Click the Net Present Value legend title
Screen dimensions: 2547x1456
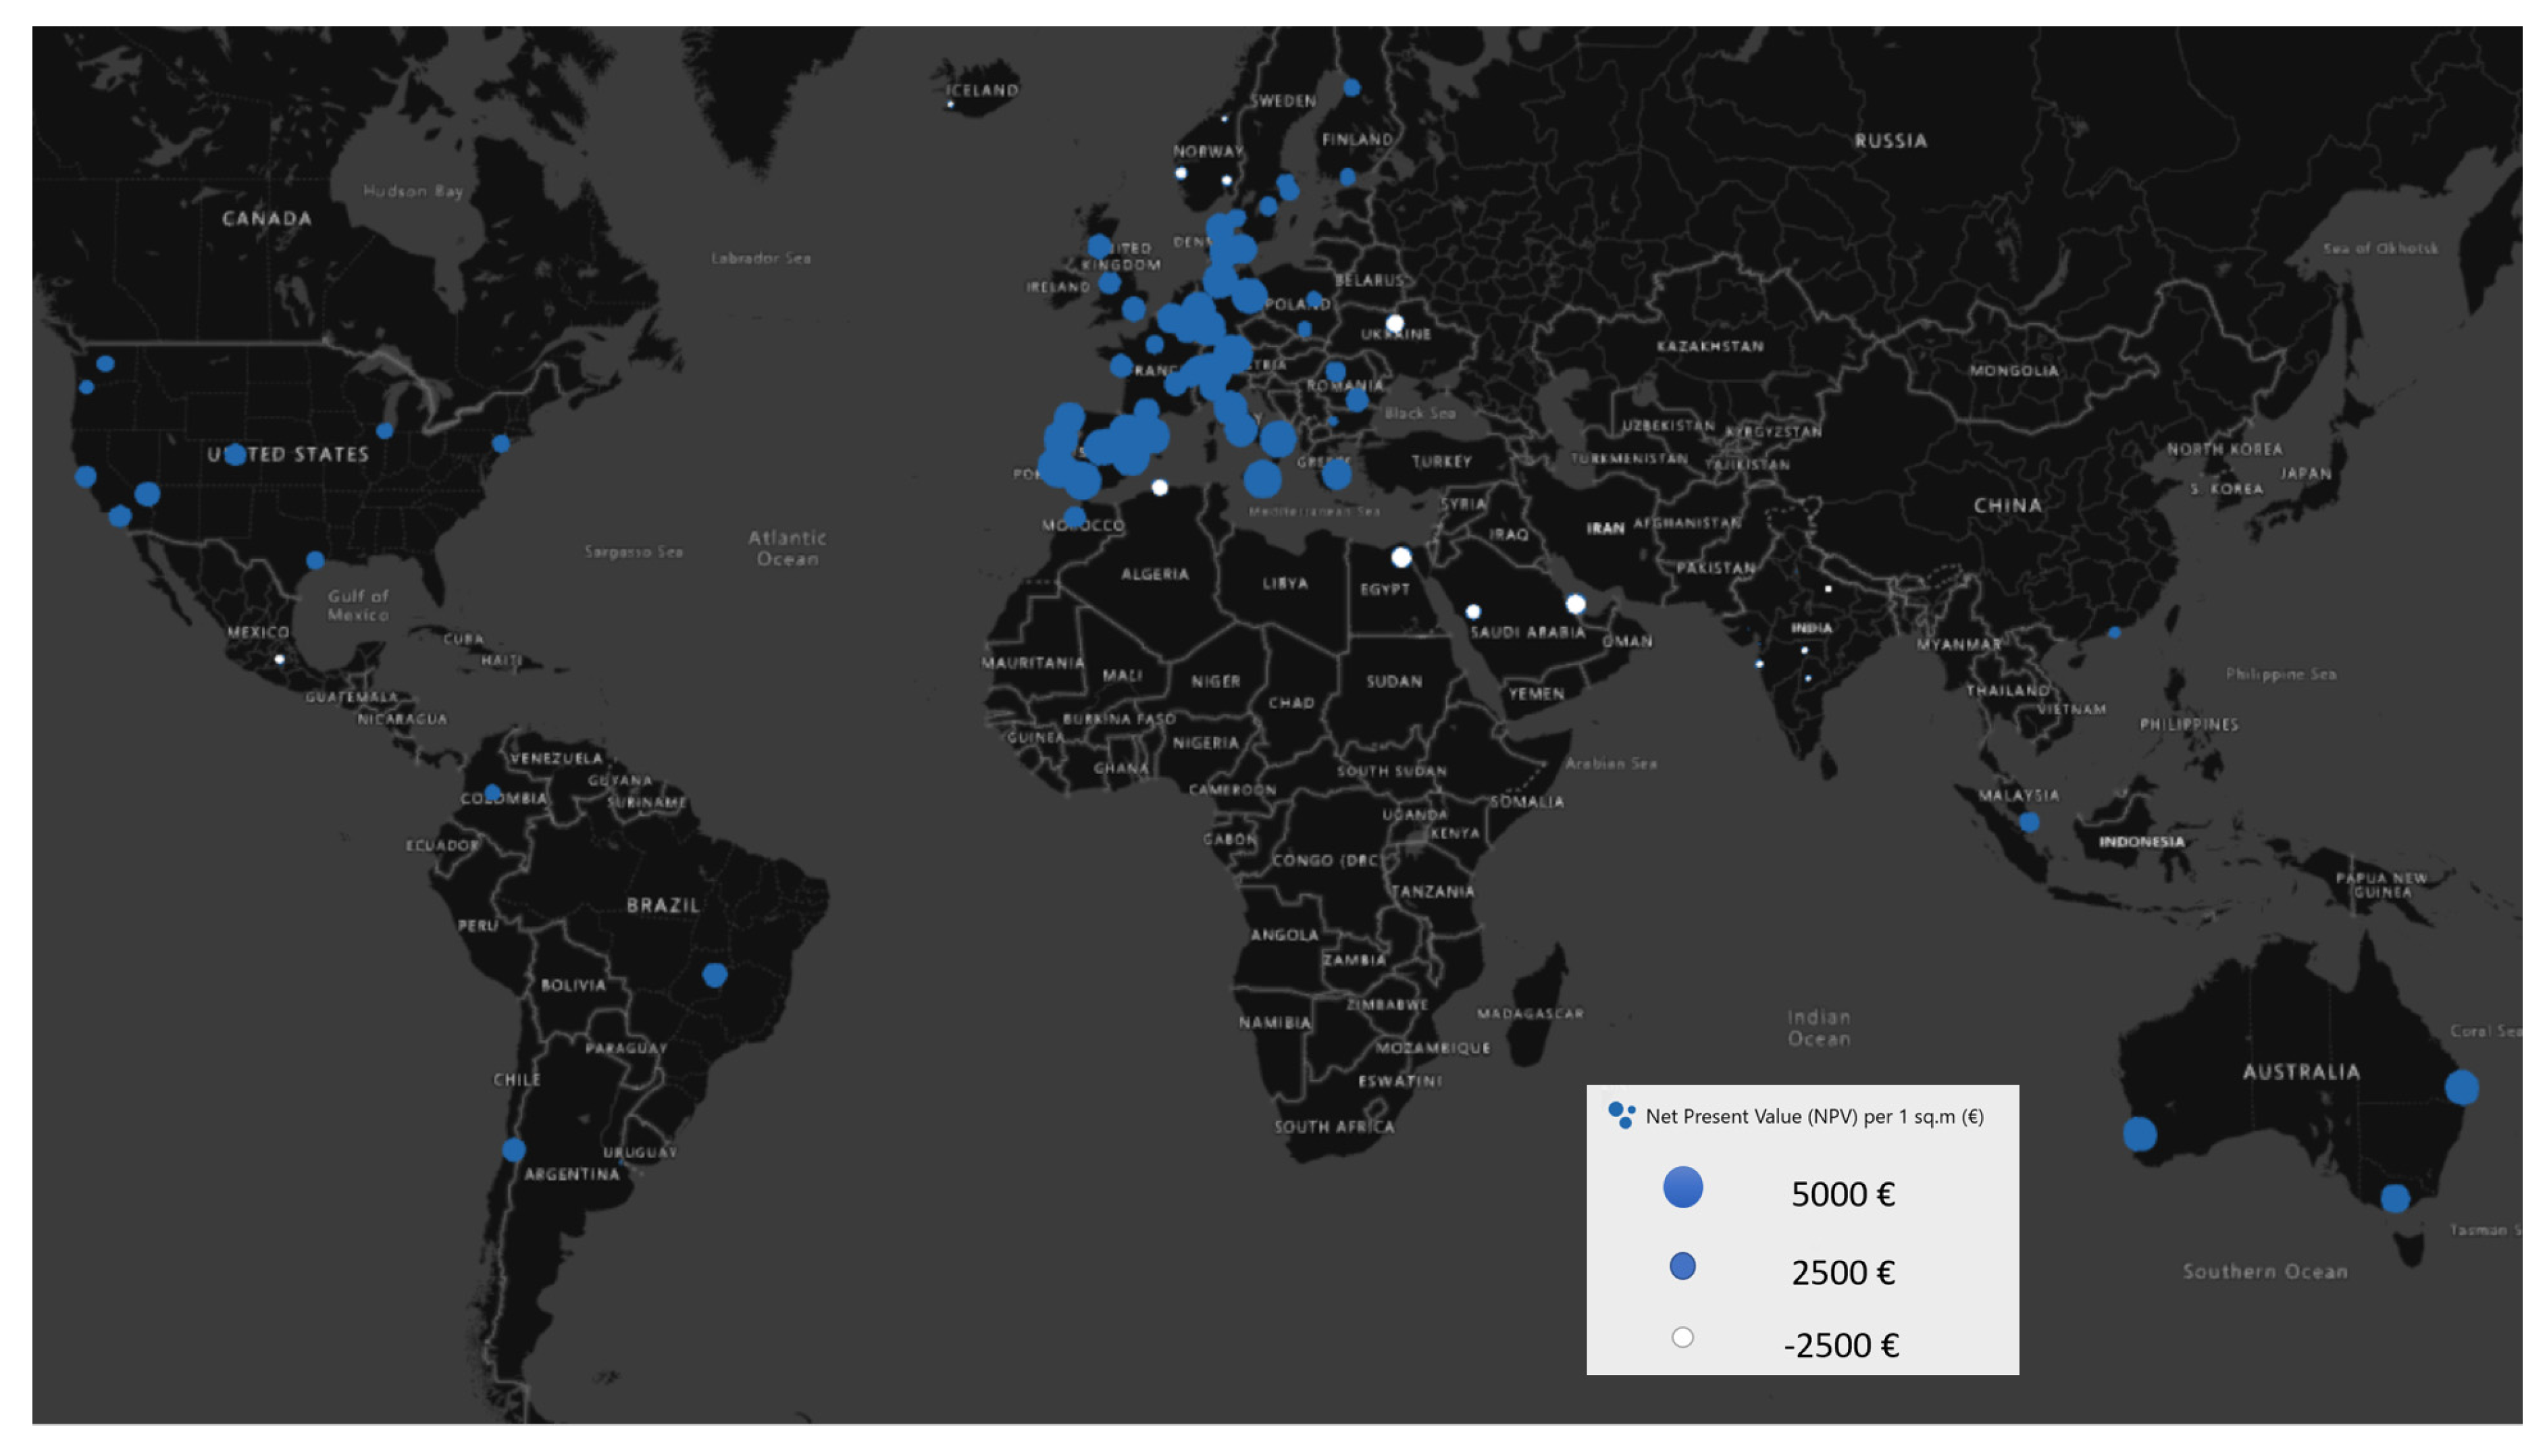[1814, 1116]
